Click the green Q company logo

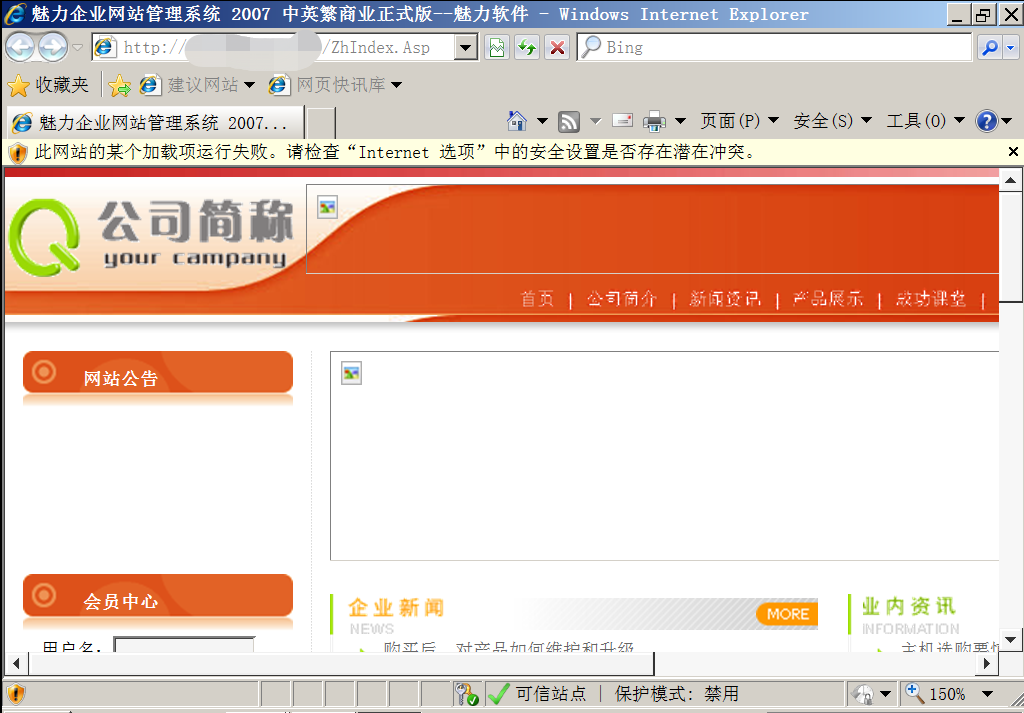click(x=44, y=236)
